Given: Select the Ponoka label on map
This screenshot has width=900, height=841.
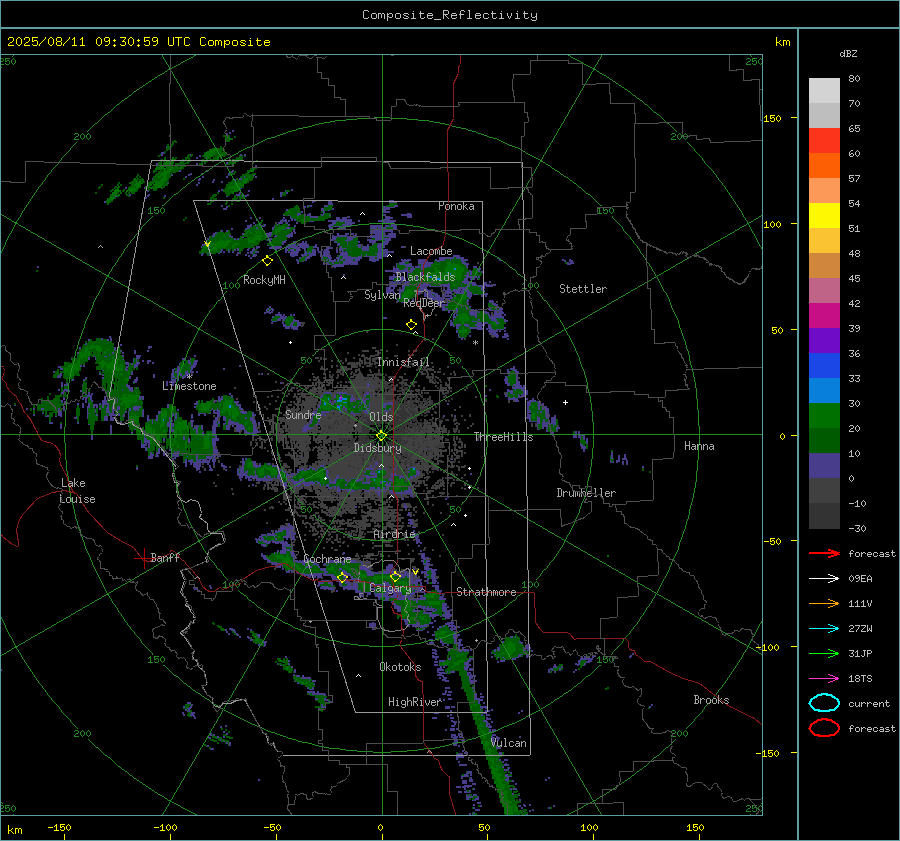Looking at the screenshot, I should point(456,206).
